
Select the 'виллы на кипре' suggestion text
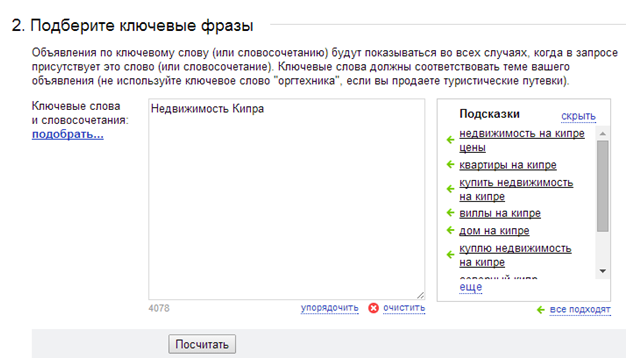(x=500, y=213)
